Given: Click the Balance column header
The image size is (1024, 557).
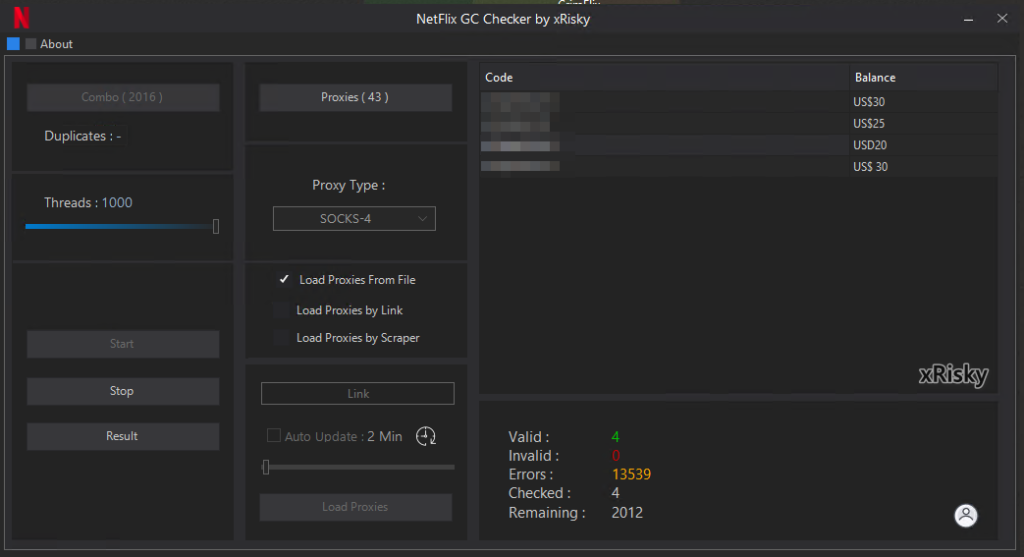Looking at the screenshot, I should (x=923, y=77).
